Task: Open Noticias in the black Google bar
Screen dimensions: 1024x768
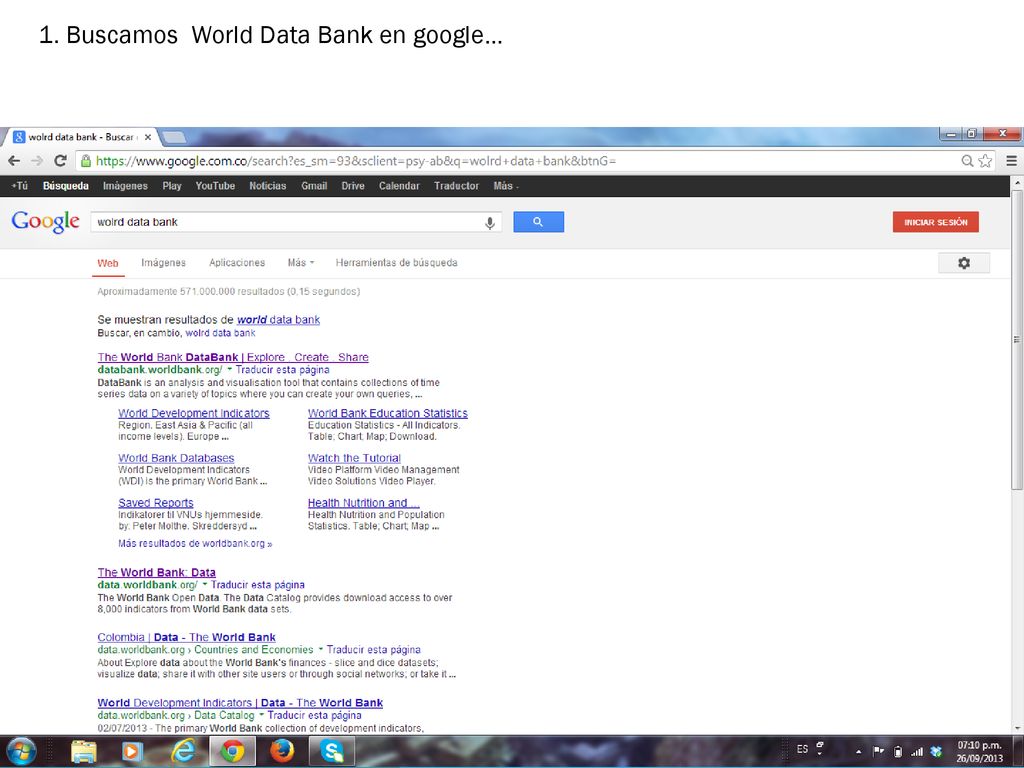Action: (x=268, y=186)
